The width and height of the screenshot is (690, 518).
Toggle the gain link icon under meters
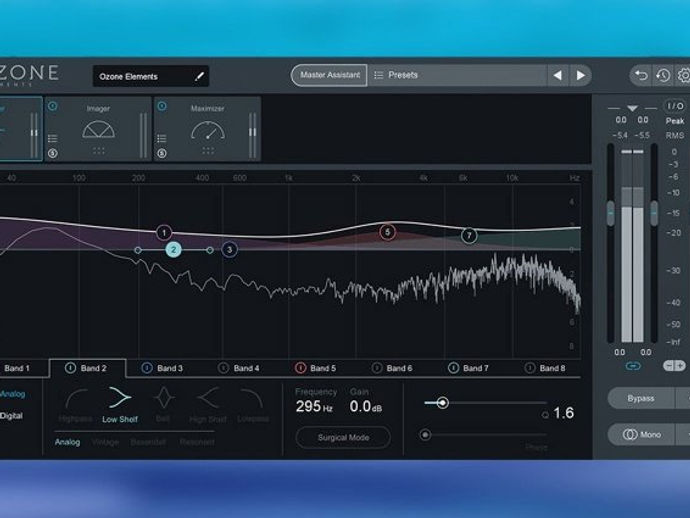click(x=633, y=366)
